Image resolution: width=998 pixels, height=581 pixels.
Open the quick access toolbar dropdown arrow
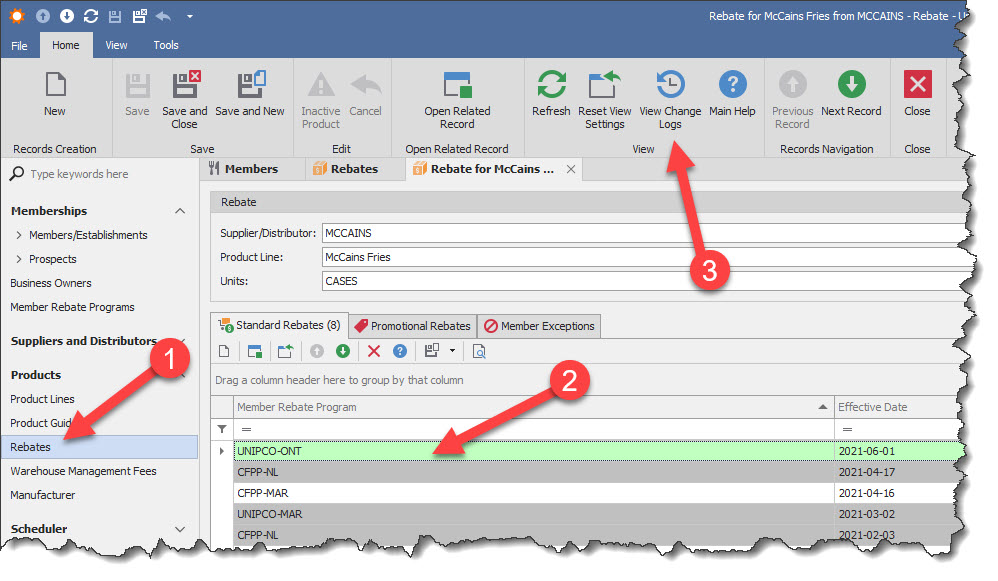(190, 16)
